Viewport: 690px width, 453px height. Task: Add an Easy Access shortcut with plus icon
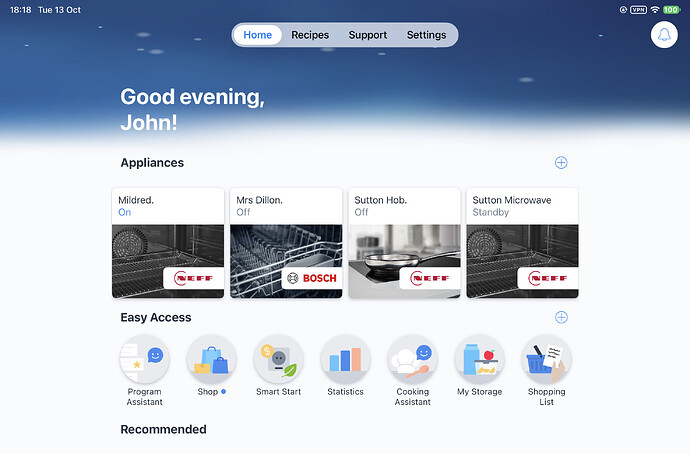coord(561,317)
